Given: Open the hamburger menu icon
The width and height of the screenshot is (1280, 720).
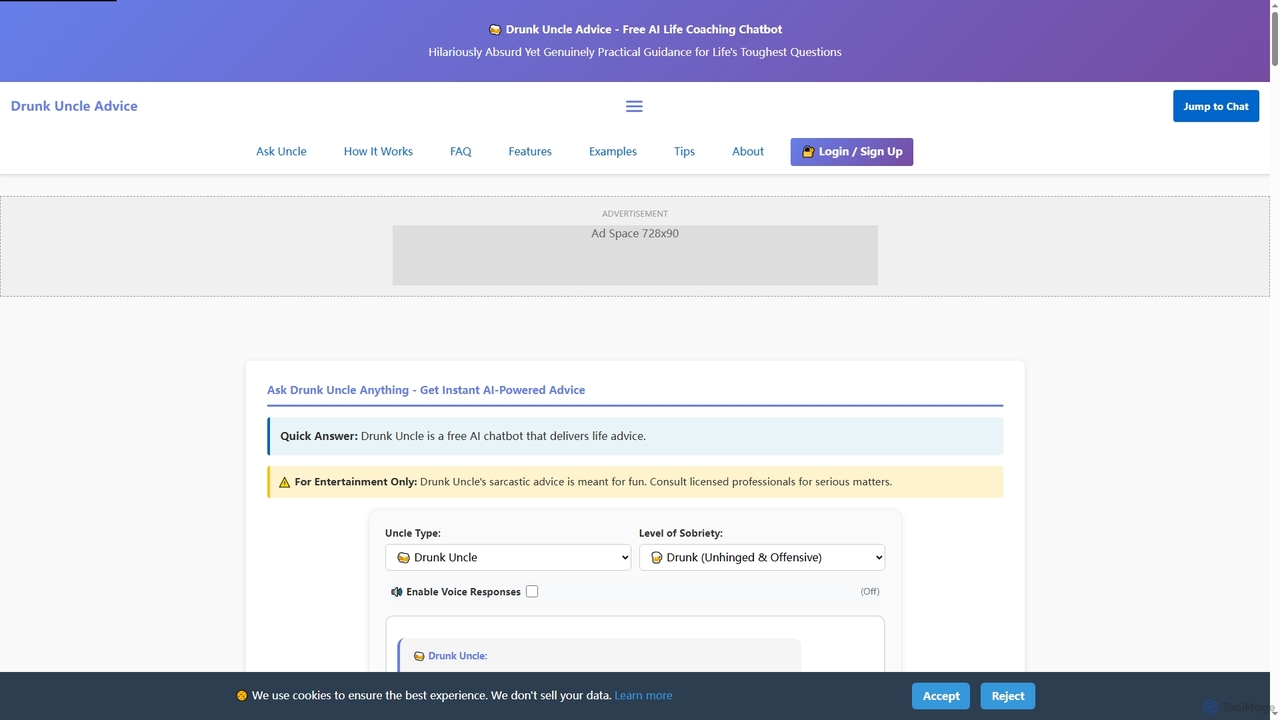Looking at the screenshot, I should (634, 106).
